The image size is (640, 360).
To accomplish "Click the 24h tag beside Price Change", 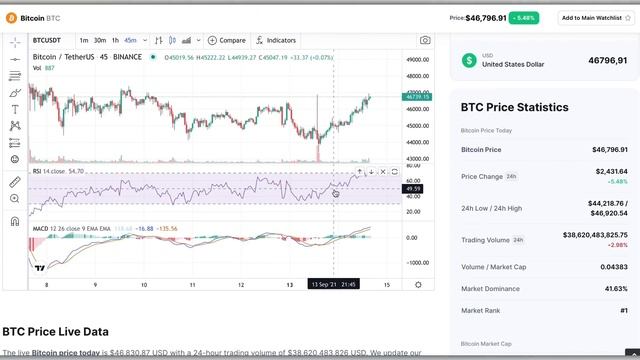I will point(511,177).
